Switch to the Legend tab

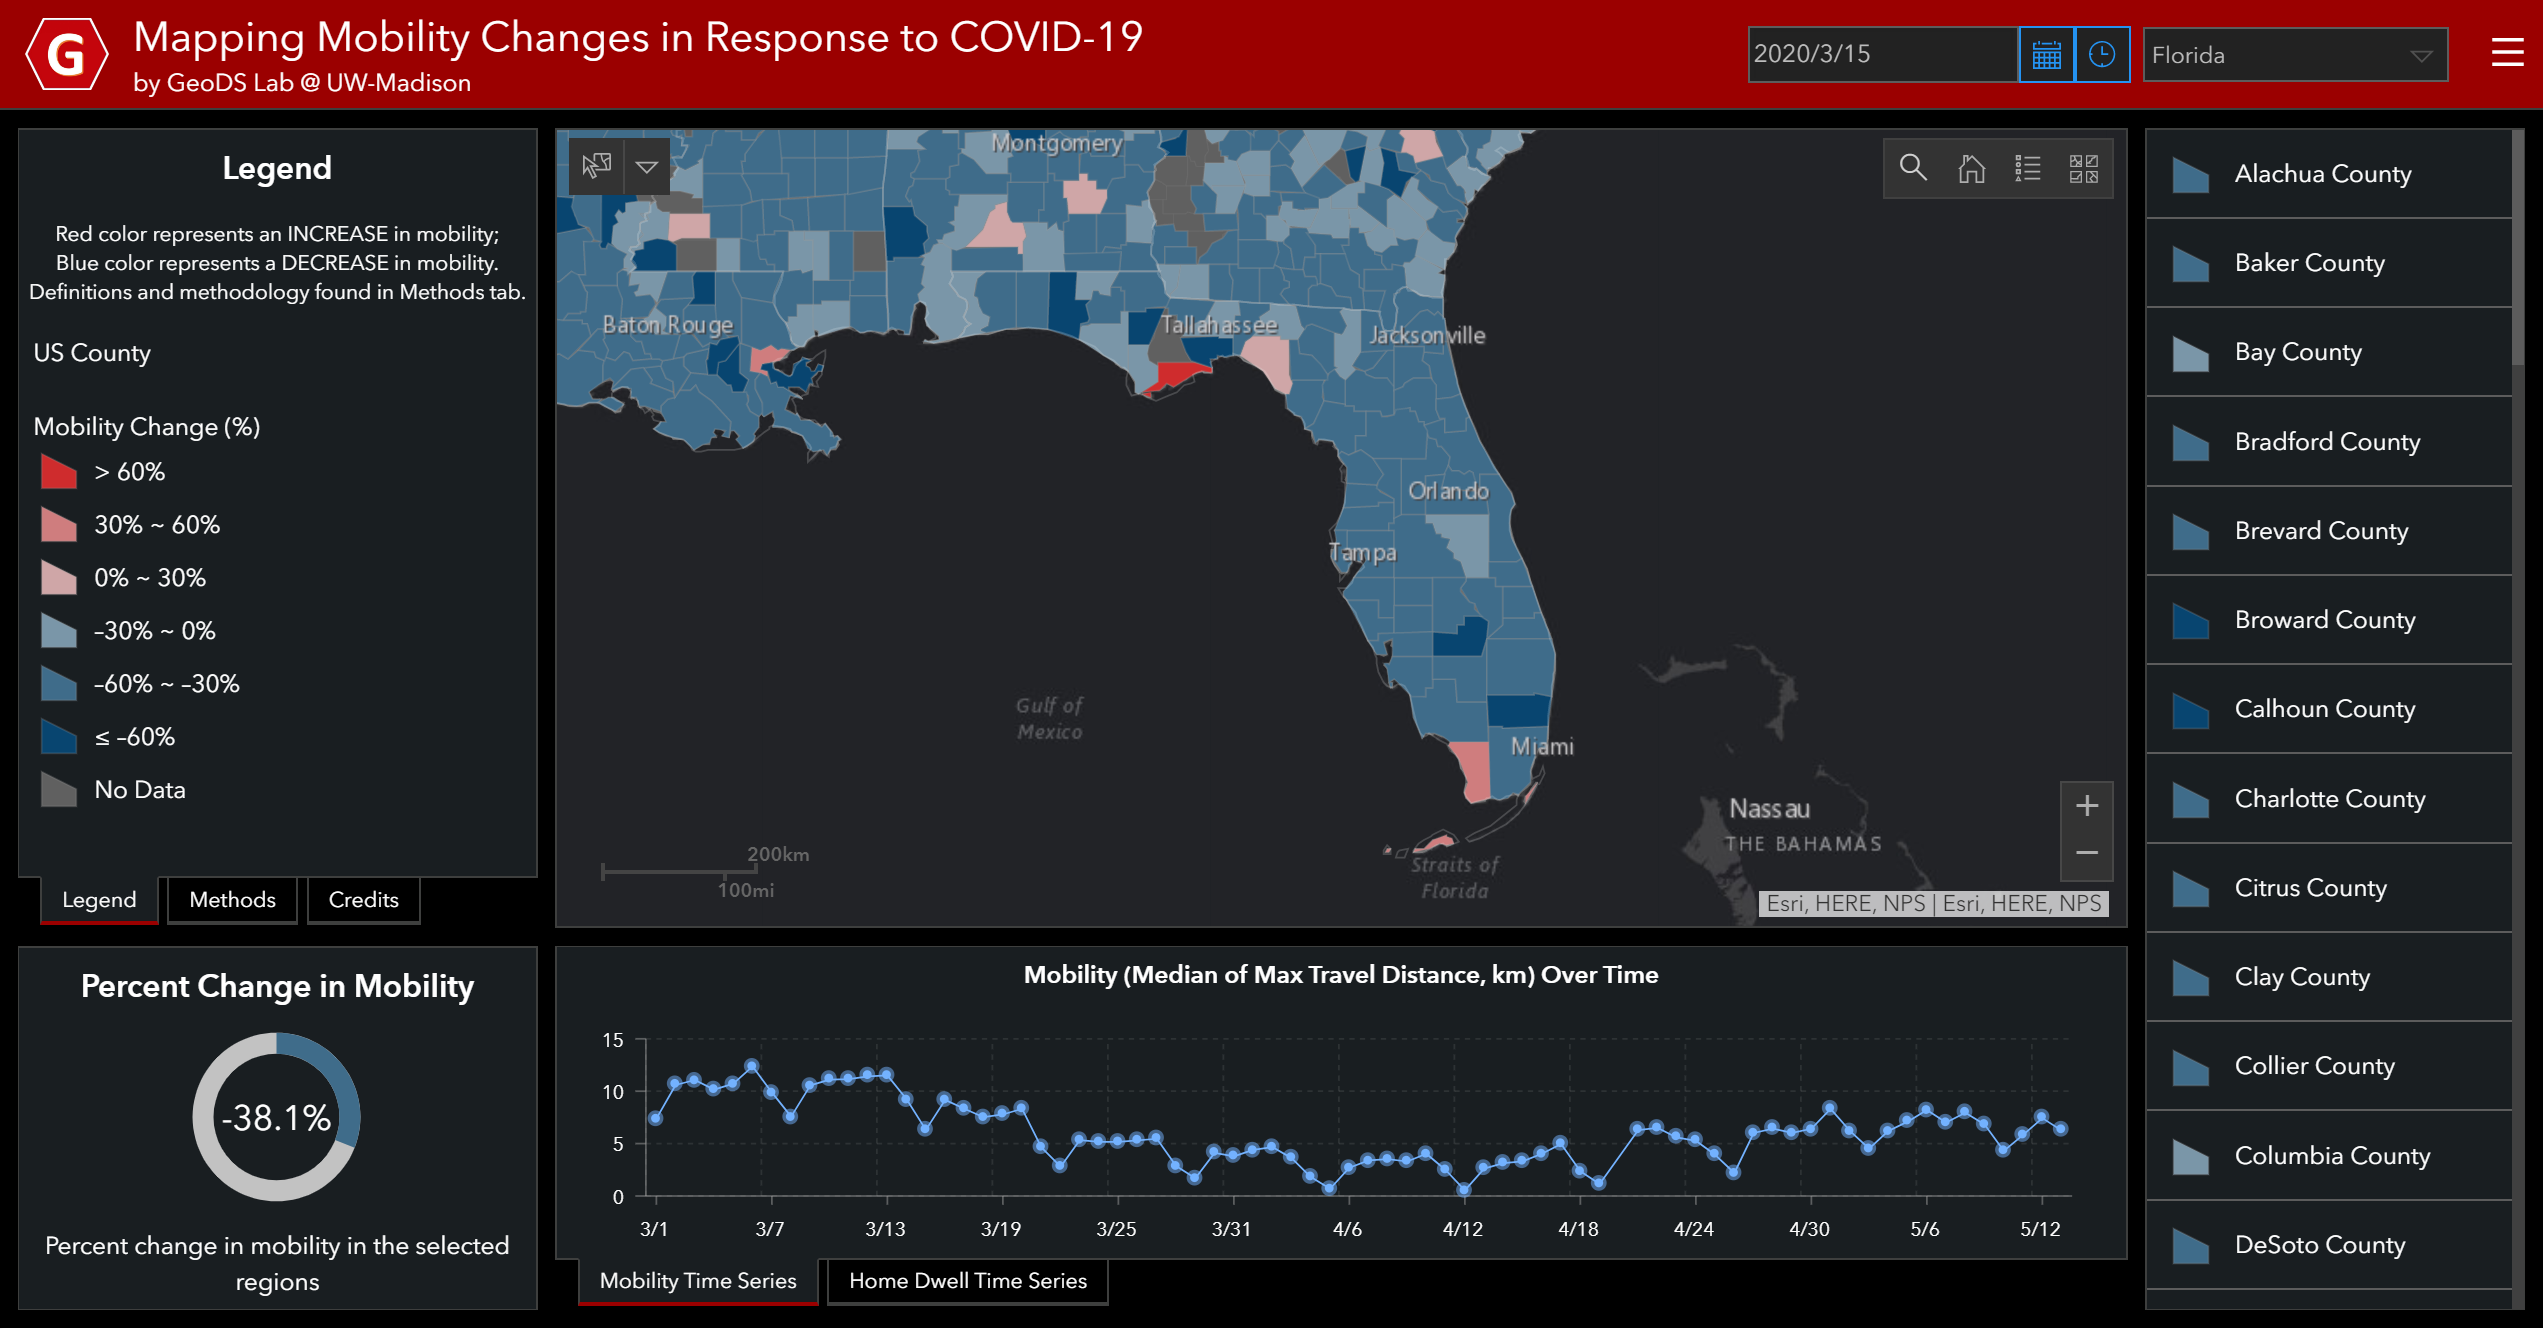(99, 900)
